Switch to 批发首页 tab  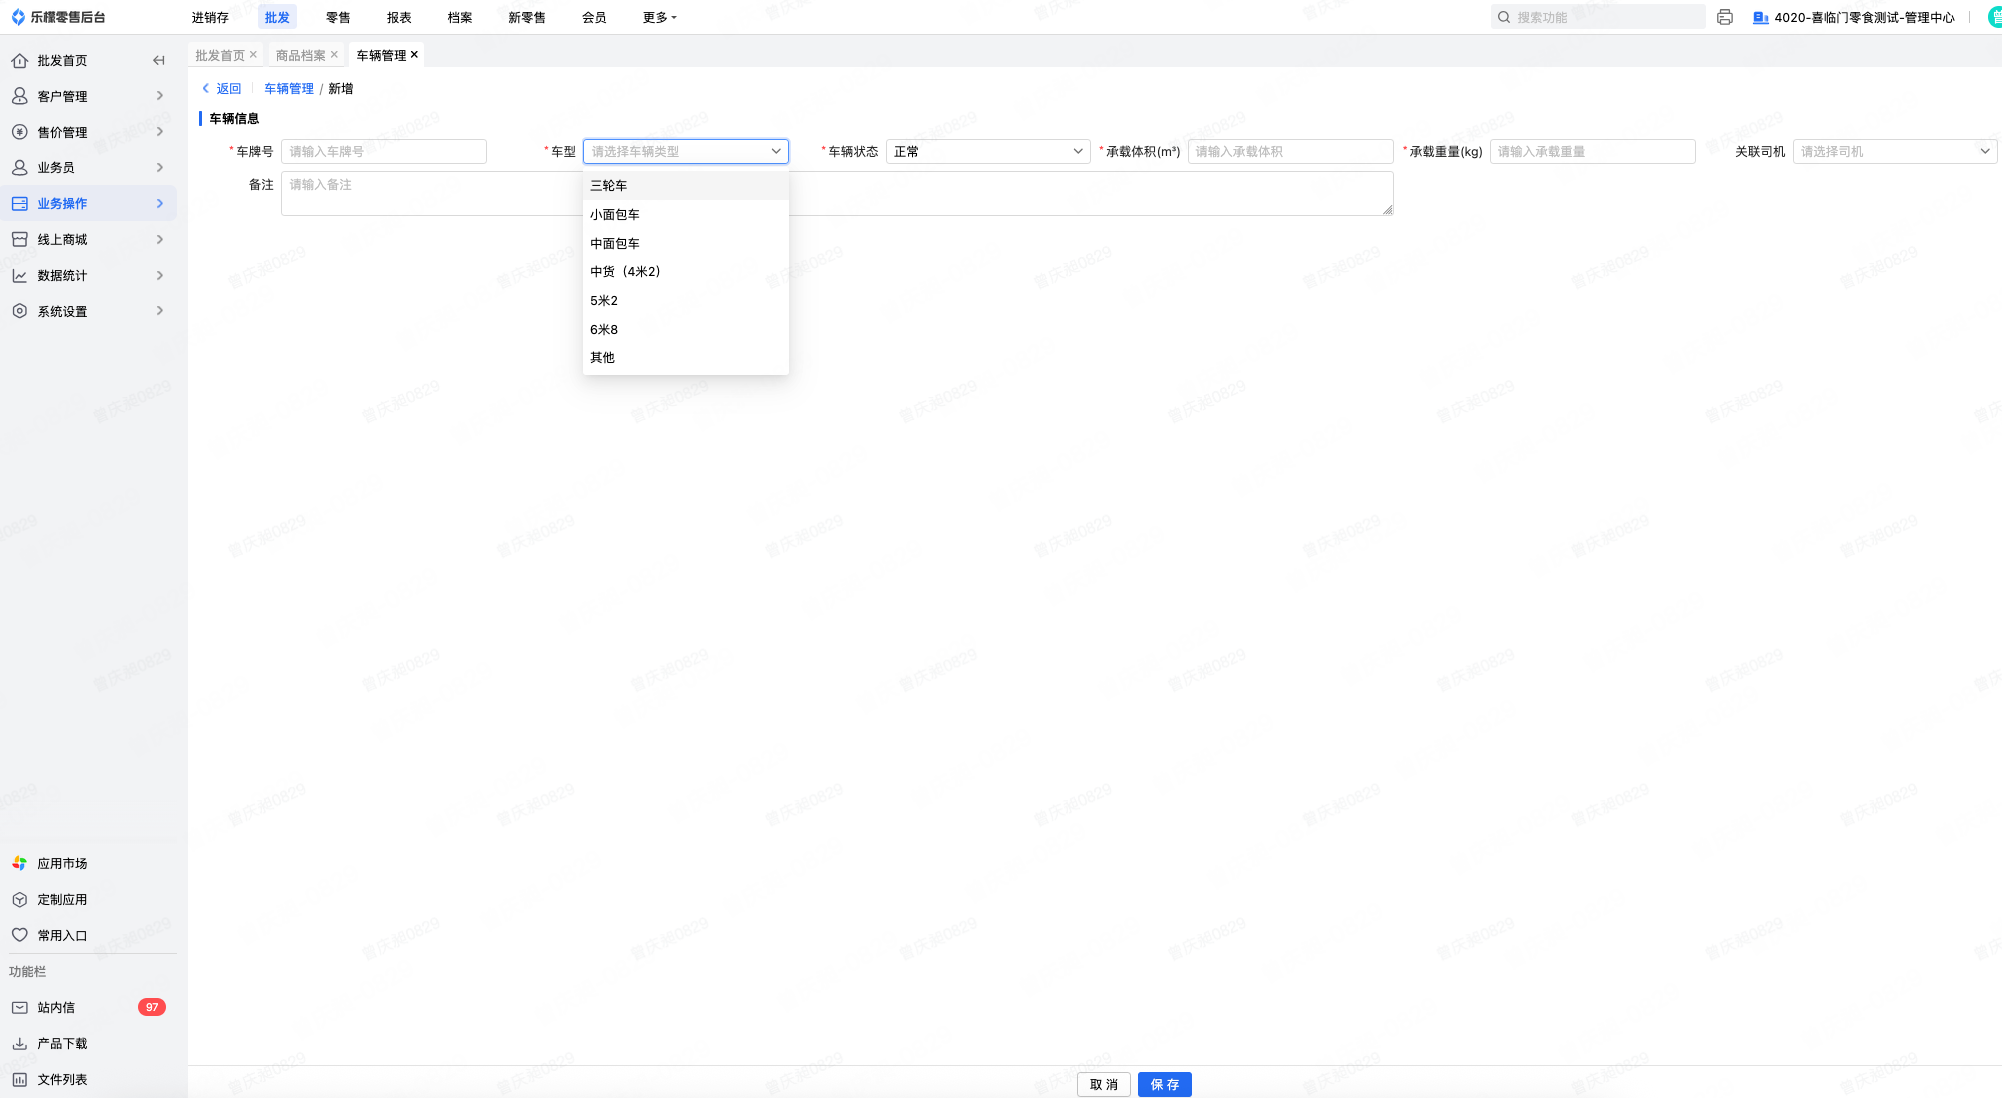pyautogui.click(x=219, y=55)
